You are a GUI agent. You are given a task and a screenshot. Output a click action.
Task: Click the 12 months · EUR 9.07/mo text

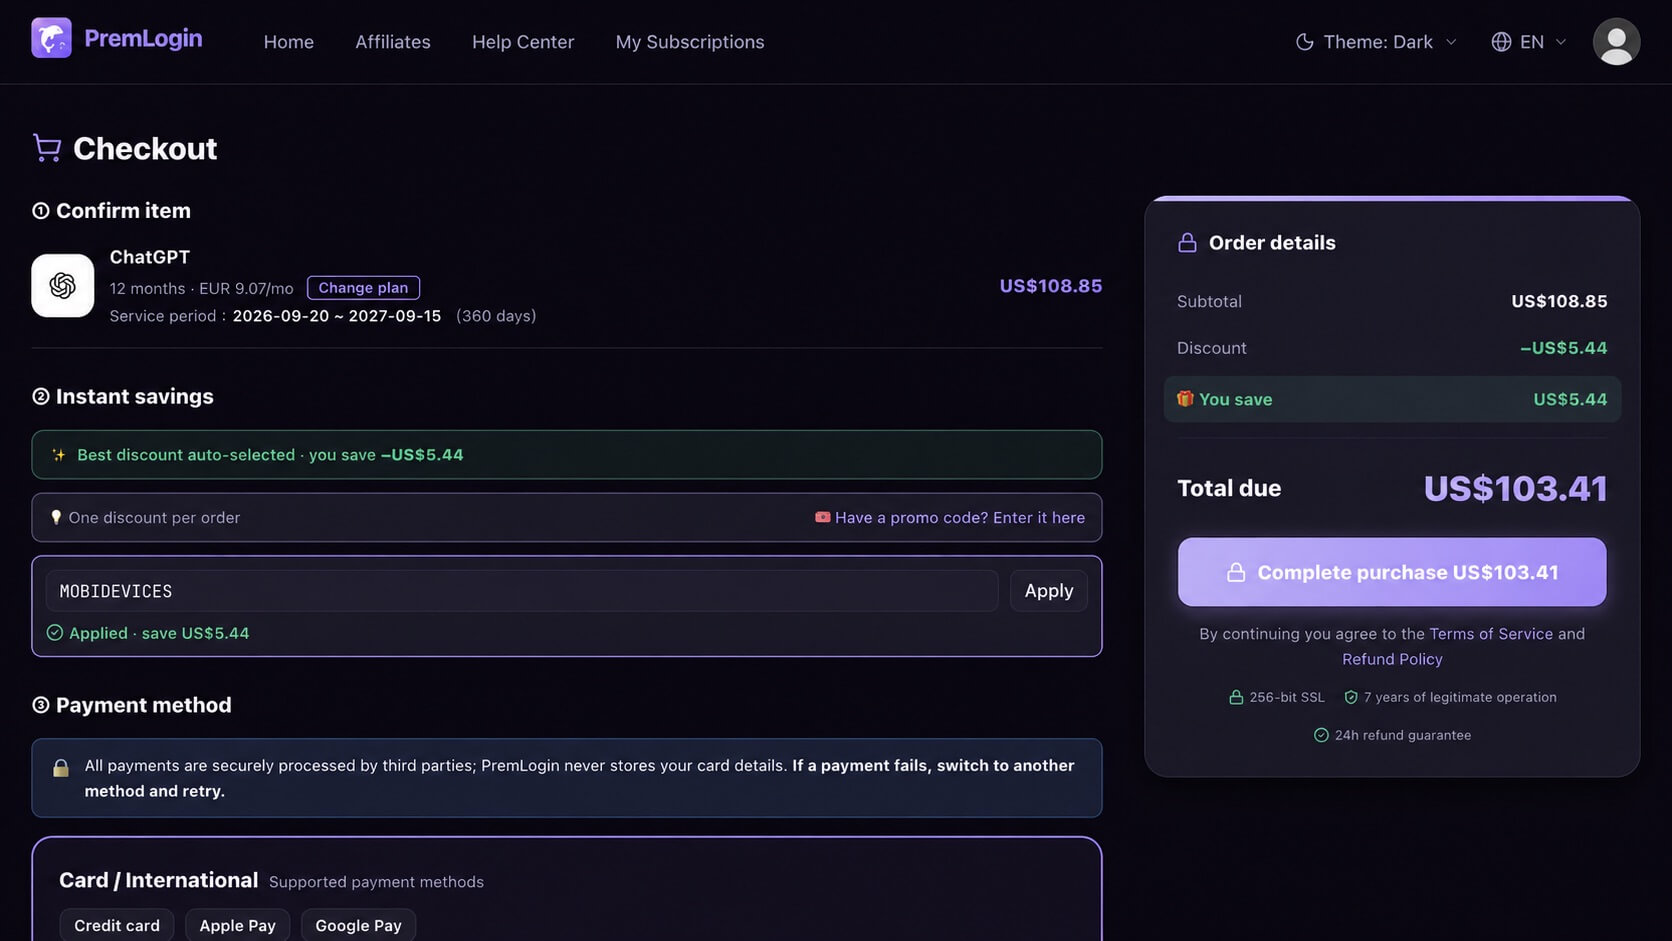tap(201, 288)
